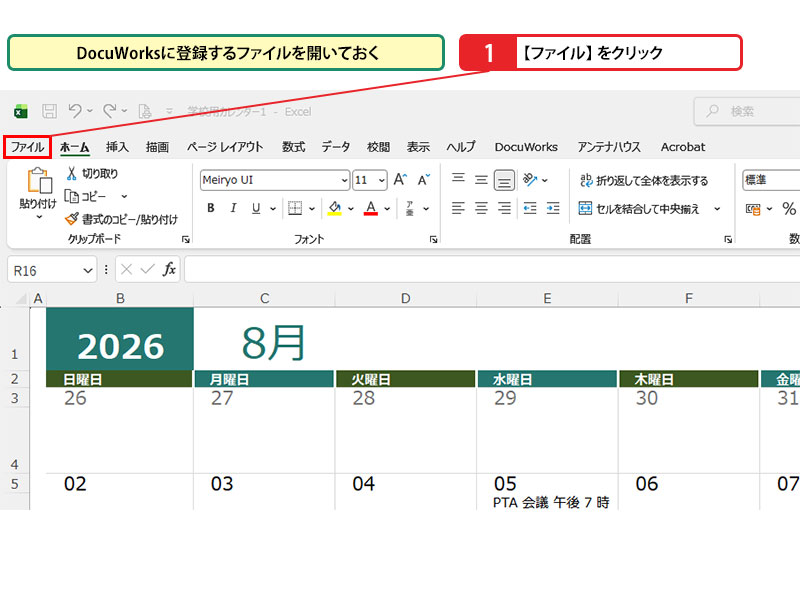
Task: Open the 標準 number format box
Action: click(x=771, y=180)
